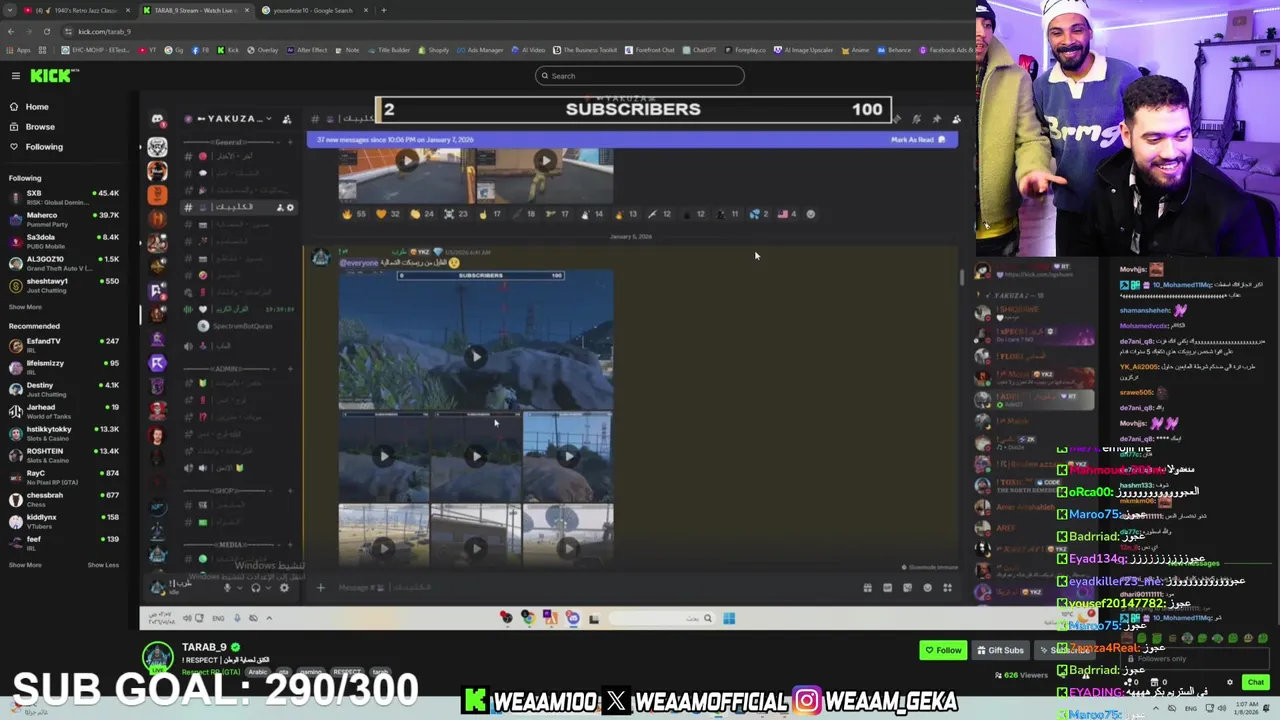Open Following in Kick sidebar
1280x720 pixels.
coord(44,147)
